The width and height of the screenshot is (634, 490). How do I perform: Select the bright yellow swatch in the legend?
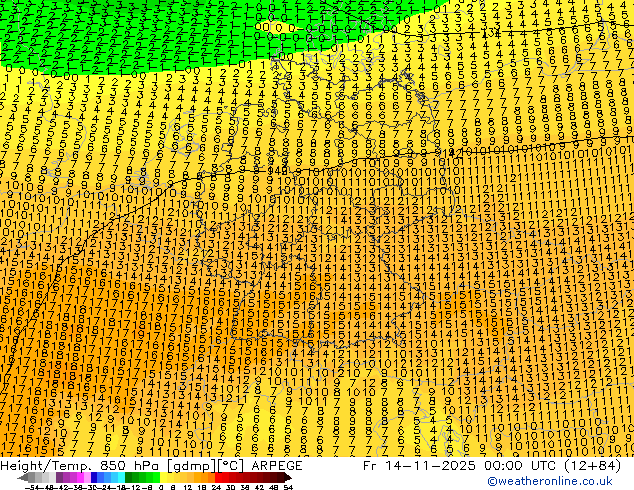tap(163, 478)
